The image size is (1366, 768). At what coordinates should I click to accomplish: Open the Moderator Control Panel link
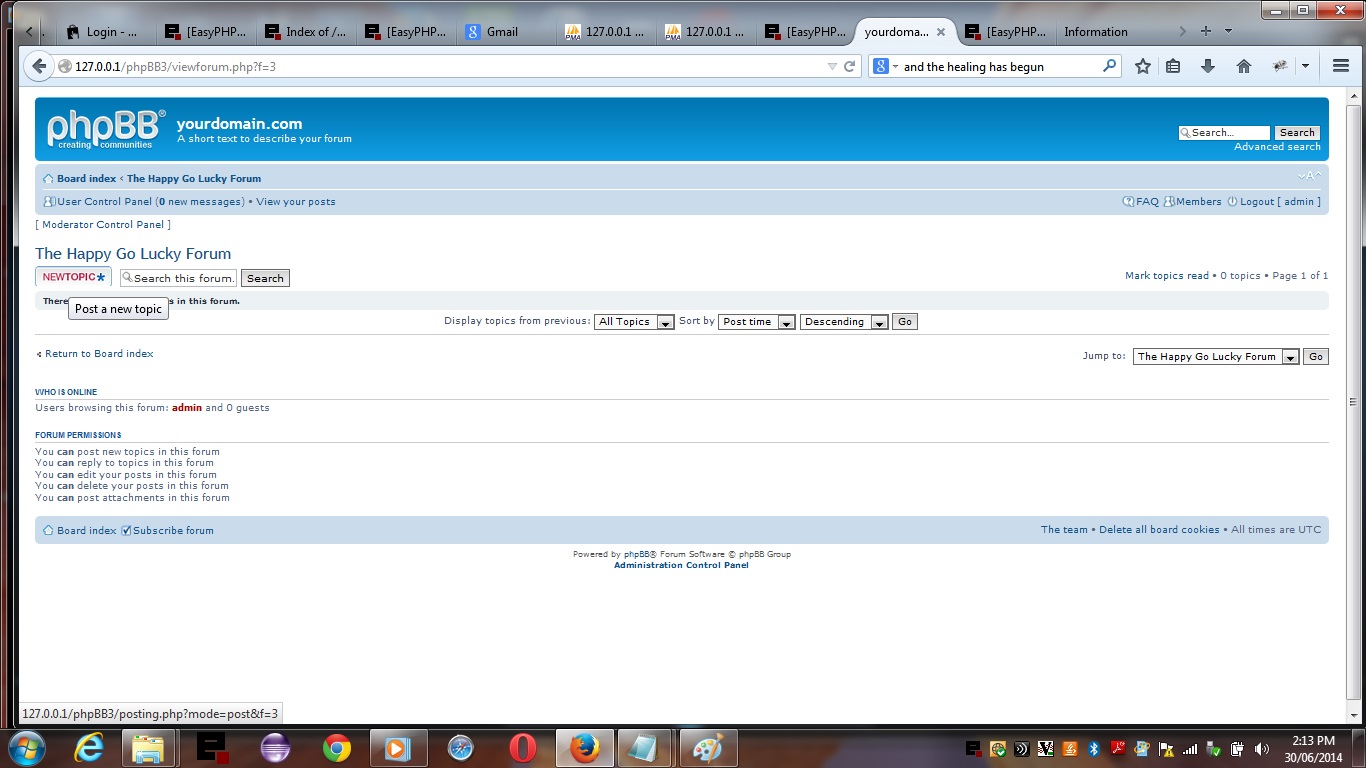pyautogui.click(x=103, y=225)
